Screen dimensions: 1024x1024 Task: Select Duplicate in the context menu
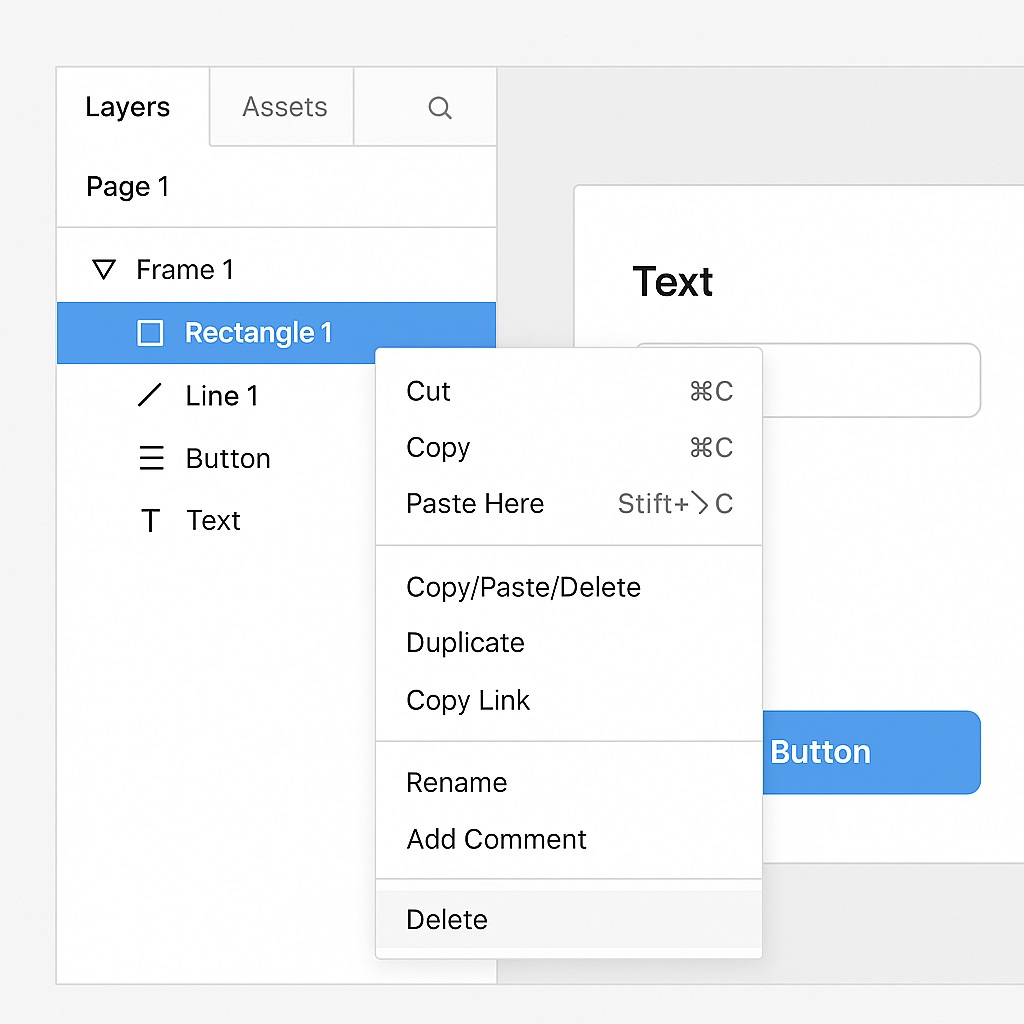464,643
